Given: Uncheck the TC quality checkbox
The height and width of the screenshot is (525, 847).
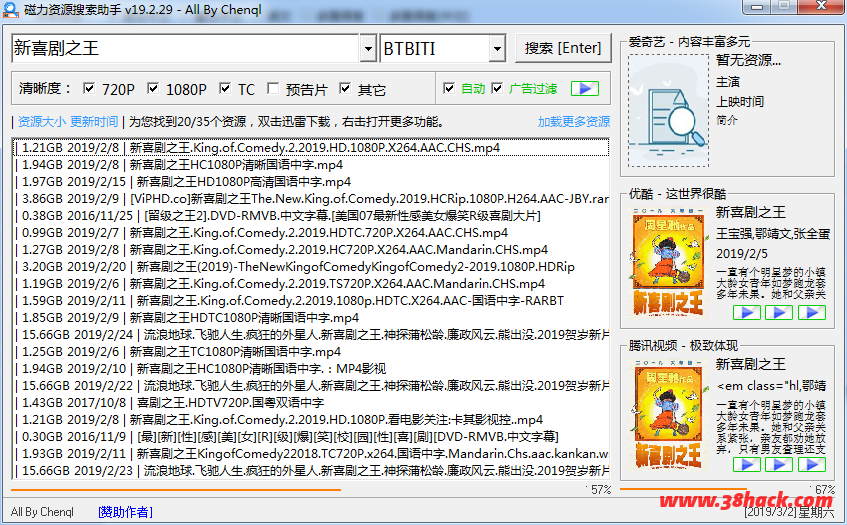Looking at the screenshot, I should 225,88.
